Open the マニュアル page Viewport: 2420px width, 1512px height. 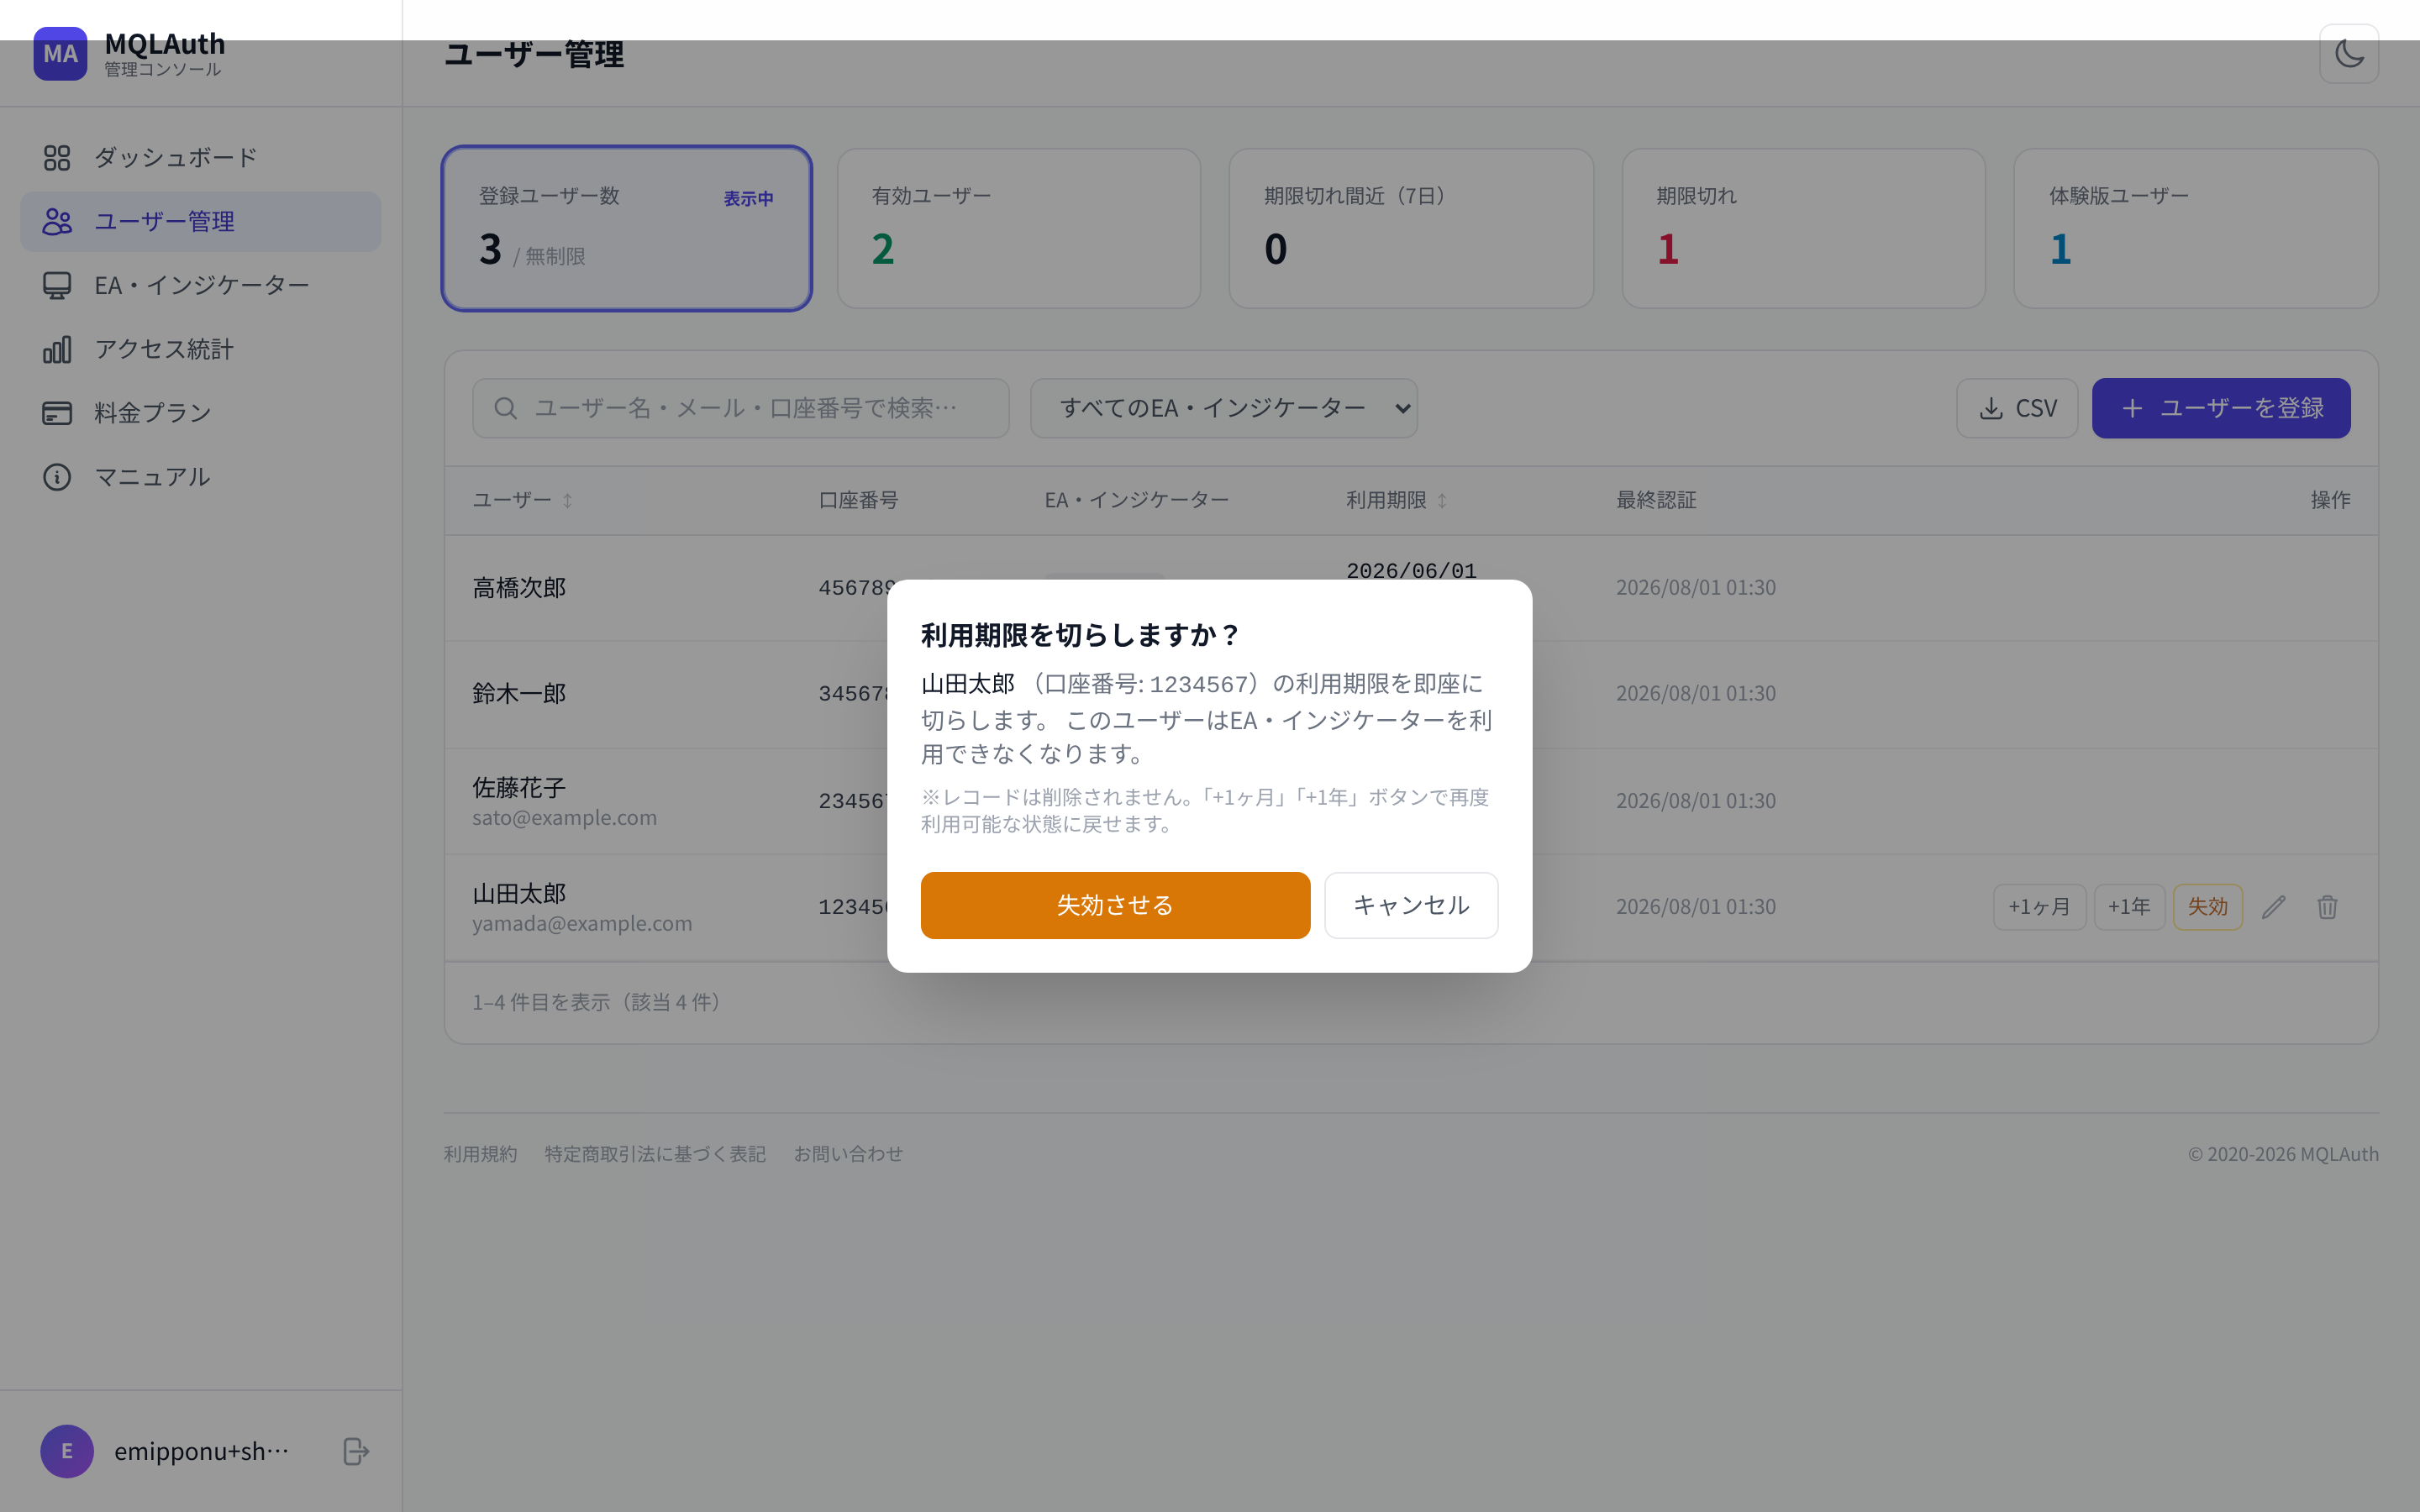point(200,476)
